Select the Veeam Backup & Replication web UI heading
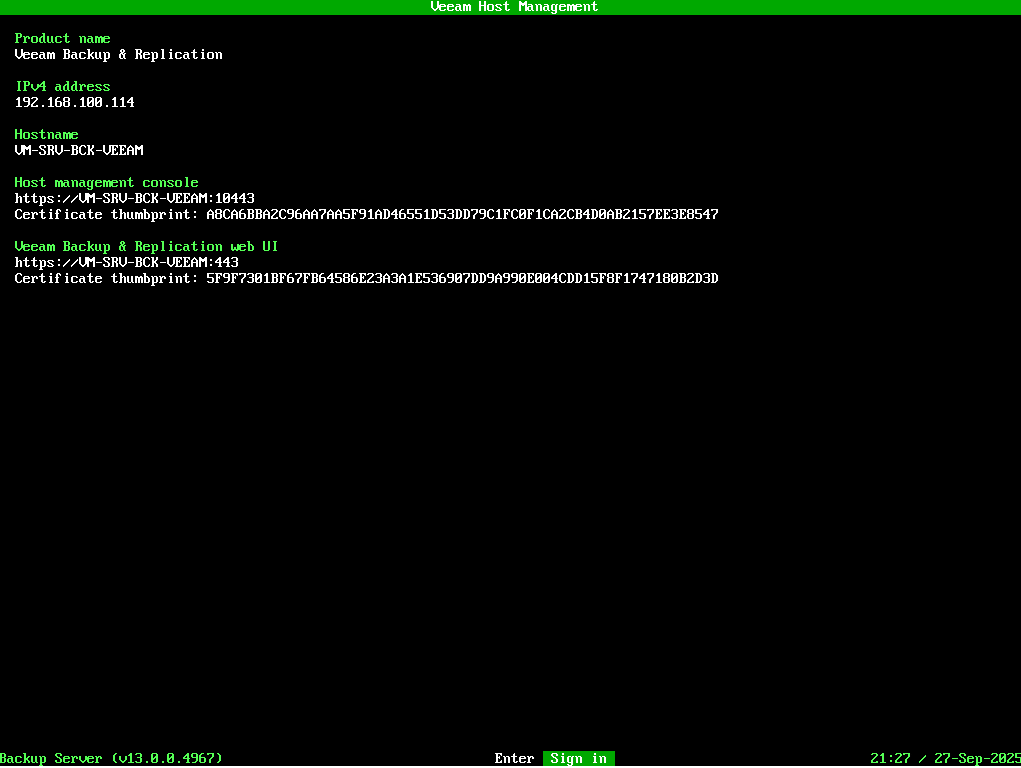Screen dimensions: 1021x768 point(146,247)
